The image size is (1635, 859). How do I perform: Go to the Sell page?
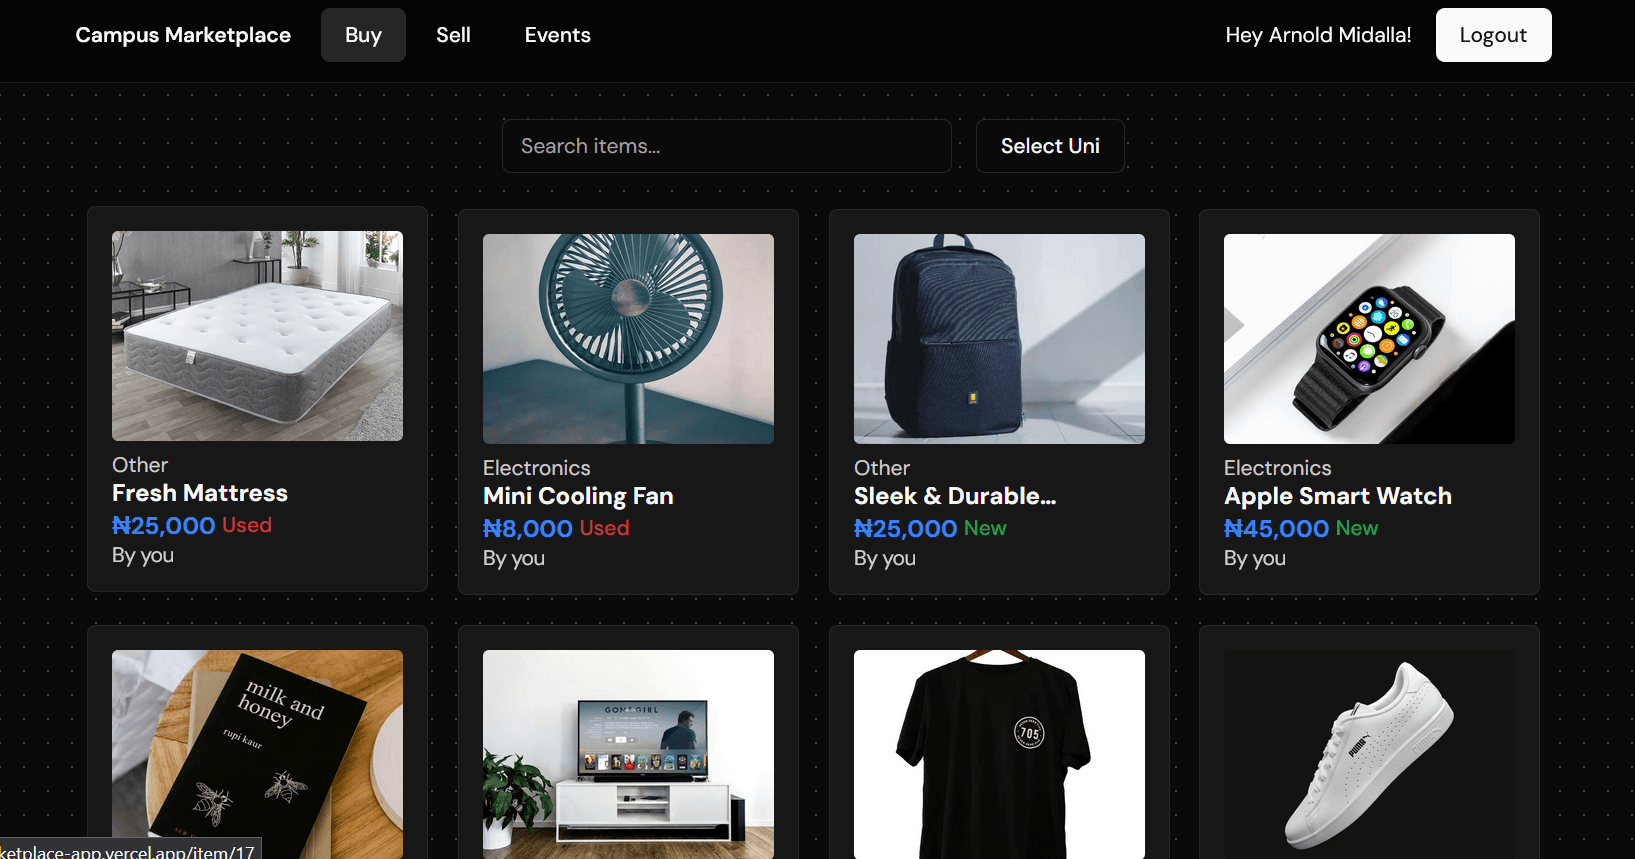(453, 35)
